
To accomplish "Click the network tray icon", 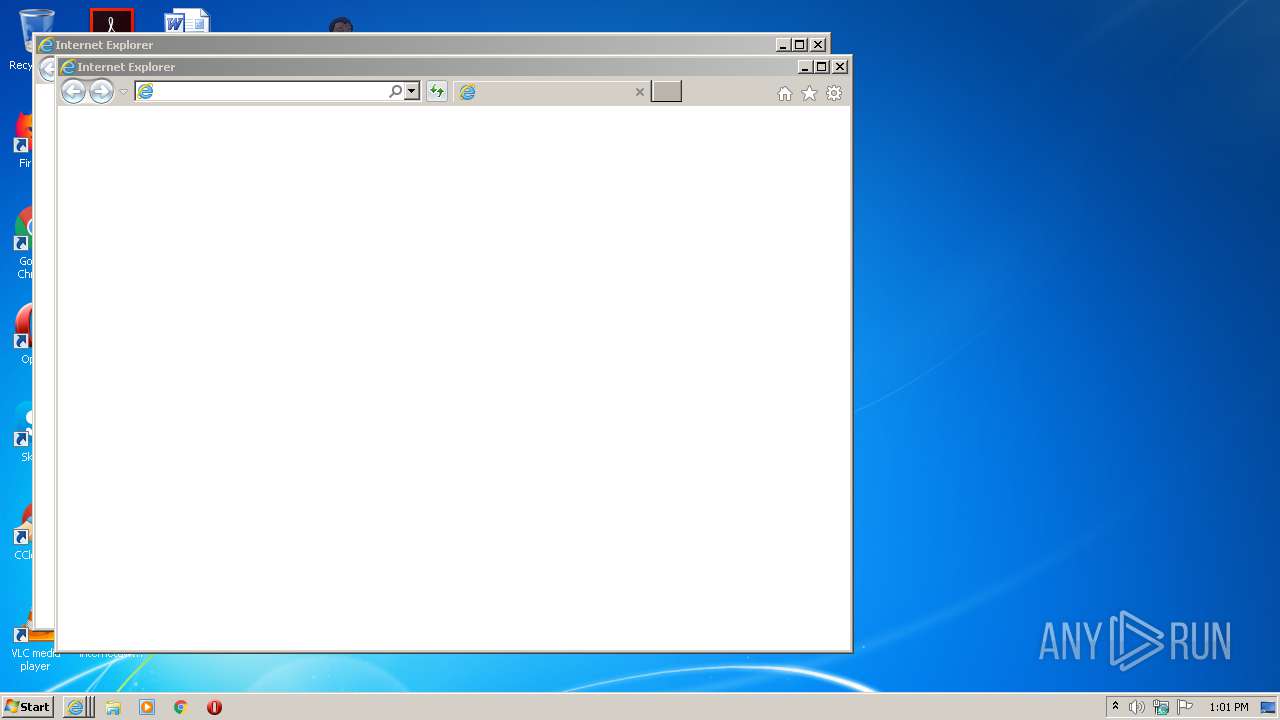I will 1161,707.
